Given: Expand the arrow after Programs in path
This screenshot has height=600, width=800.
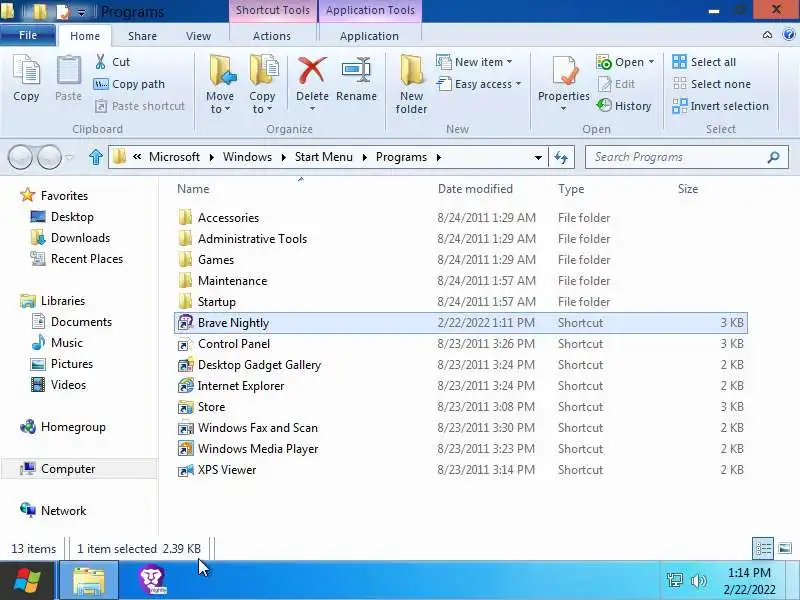Looking at the screenshot, I should pyautogui.click(x=439, y=157).
